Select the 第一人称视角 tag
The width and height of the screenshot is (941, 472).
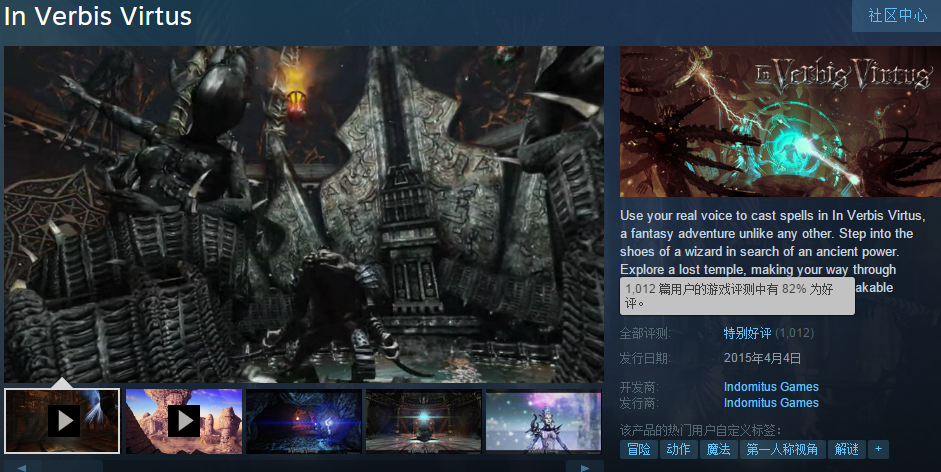pyautogui.click(x=782, y=449)
